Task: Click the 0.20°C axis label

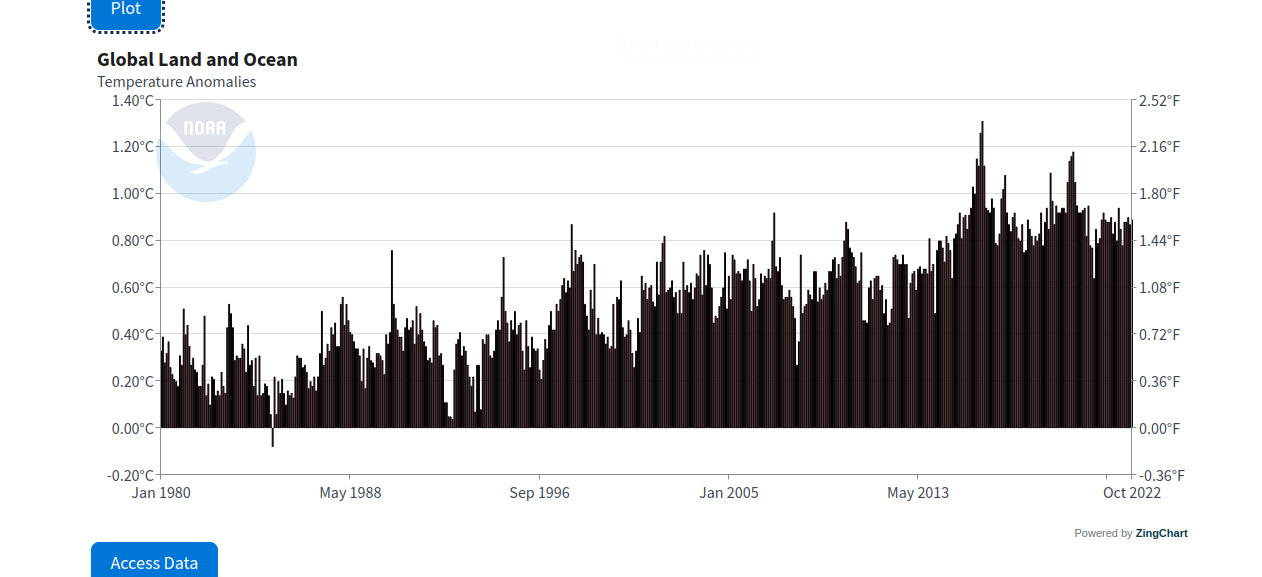Action: (x=133, y=382)
